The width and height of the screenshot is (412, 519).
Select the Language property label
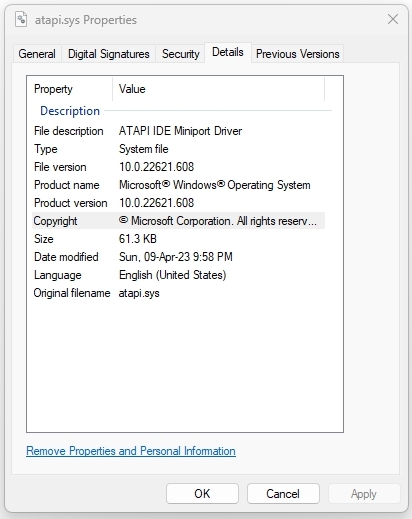coord(58,275)
